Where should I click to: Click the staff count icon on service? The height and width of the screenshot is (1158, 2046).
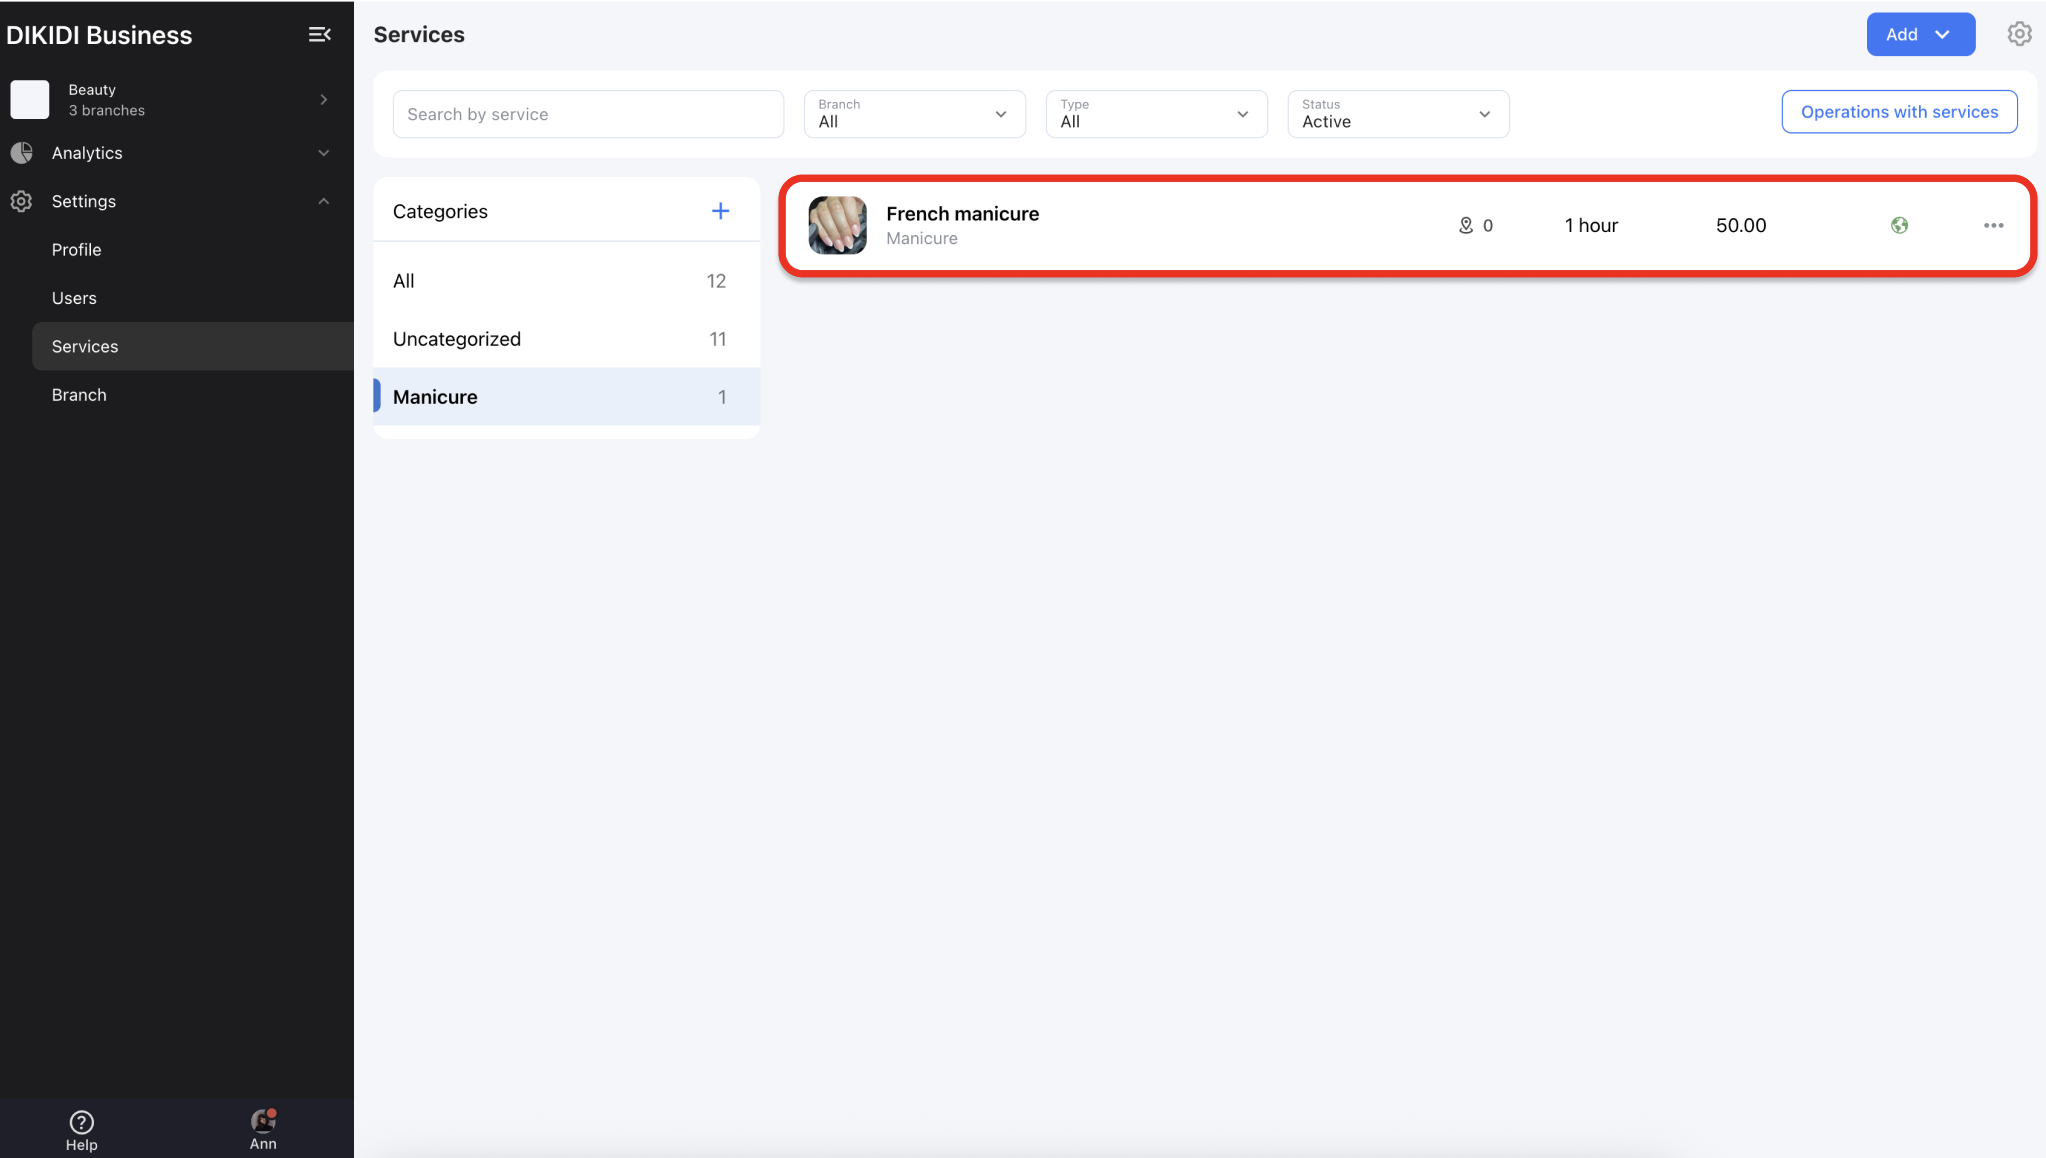tap(1466, 226)
